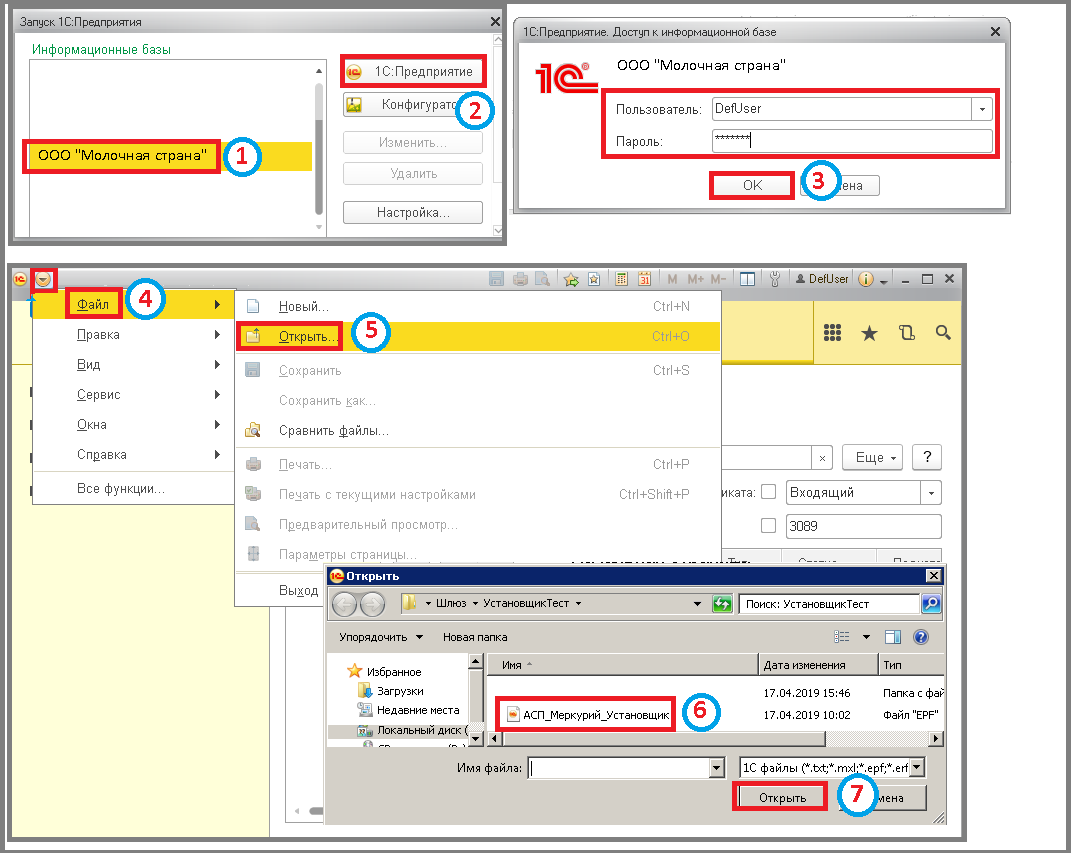Select the АСП_Меркурий_Установщик file
This screenshot has height=853, width=1071.
pos(587,714)
